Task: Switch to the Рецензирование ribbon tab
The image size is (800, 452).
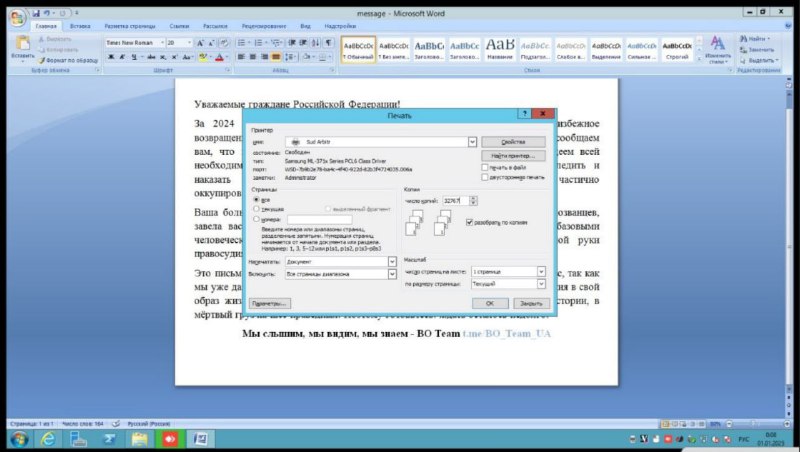Action: click(264, 26)
